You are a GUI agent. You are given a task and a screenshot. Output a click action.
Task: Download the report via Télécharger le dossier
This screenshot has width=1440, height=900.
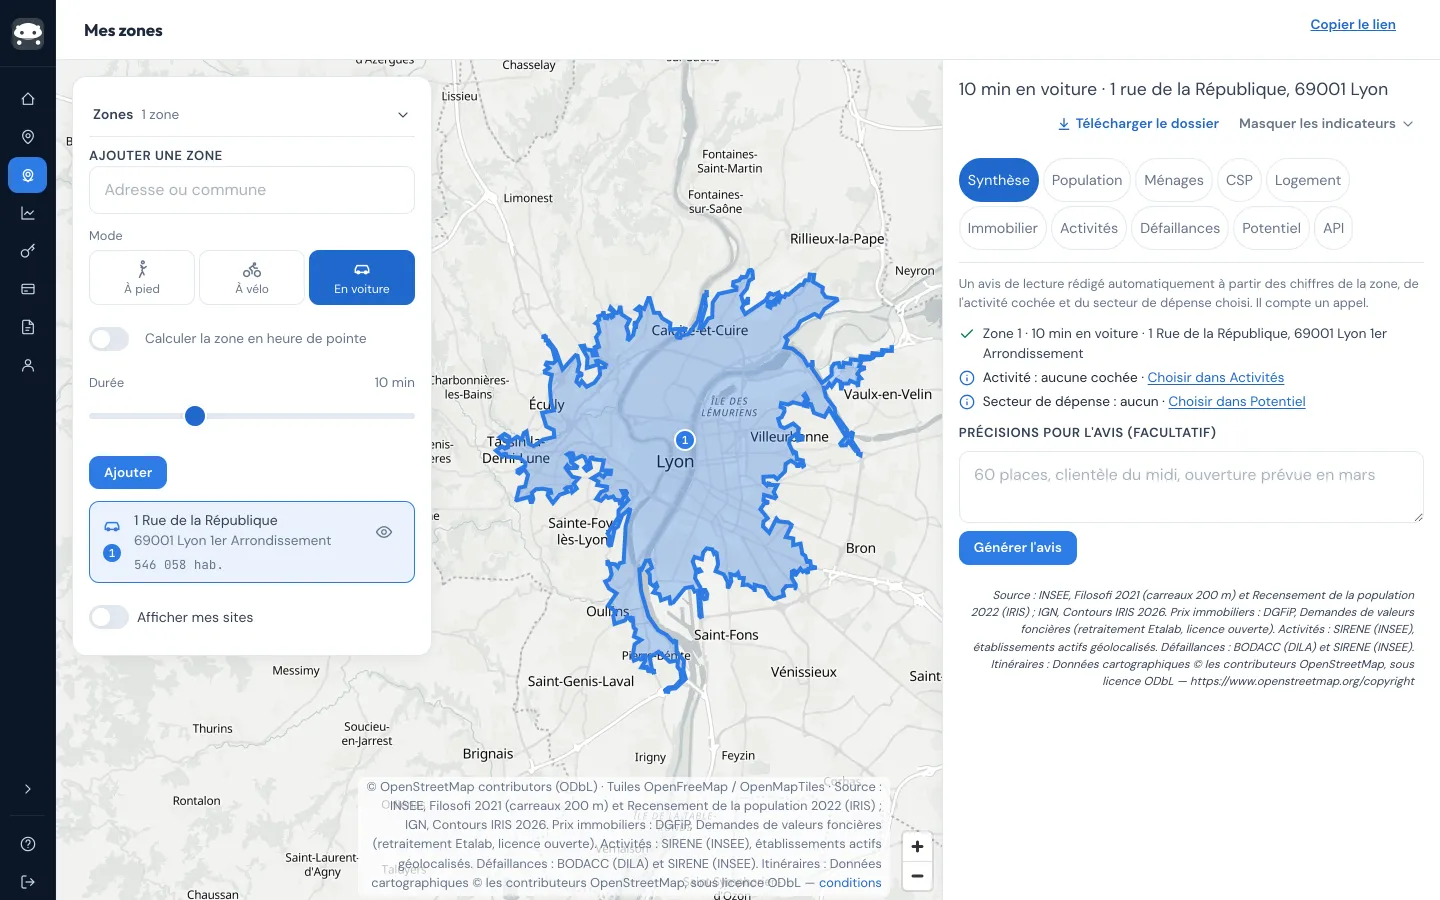point(1138,124)
